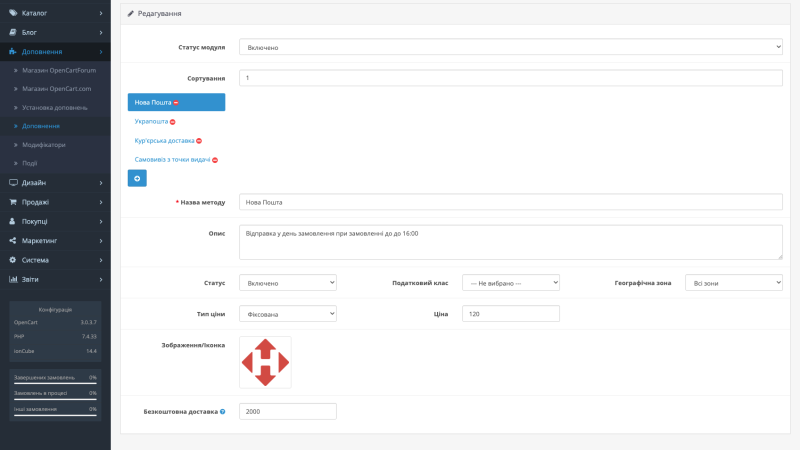
Task: Open the Статус модуля dropdown
Action: [x=511, y=47]
